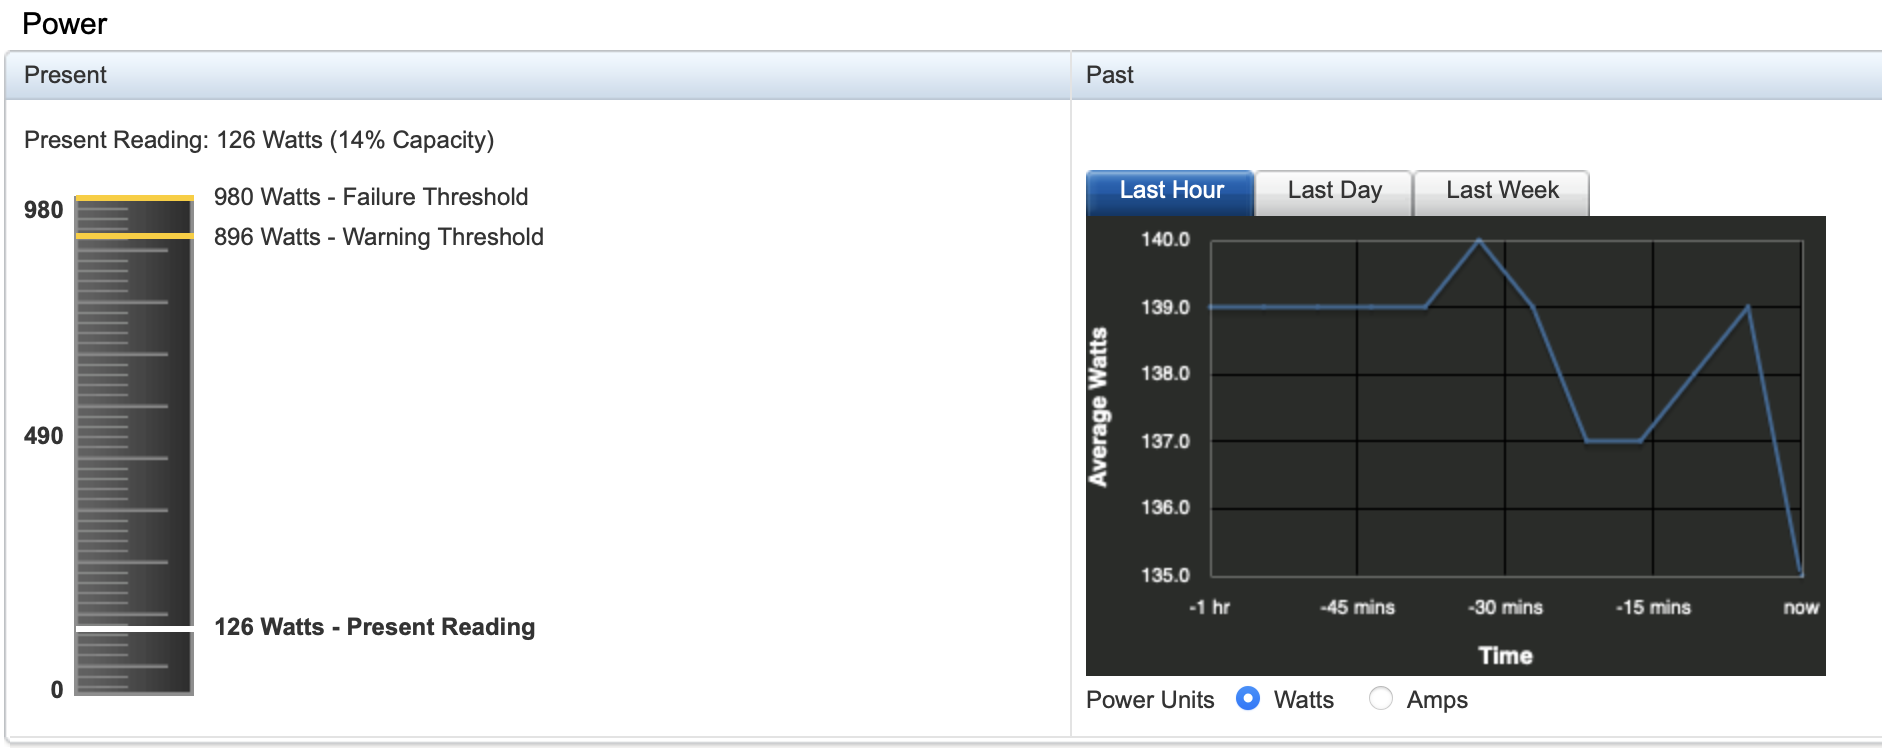Select the Watts power unit radio button
This screenshot has width=1882, height=754.
click(1248, 698)
